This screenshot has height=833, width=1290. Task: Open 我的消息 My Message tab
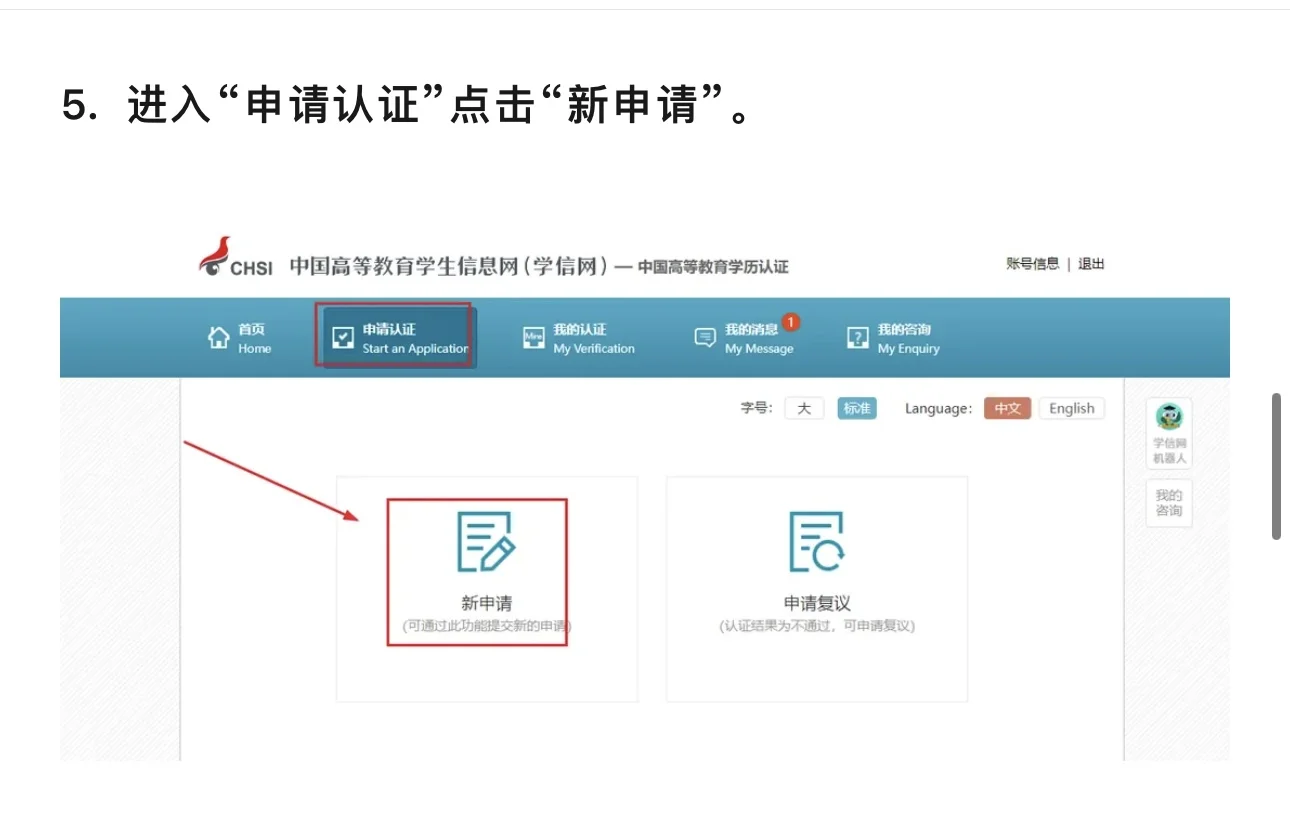click(x=746, y=338)
